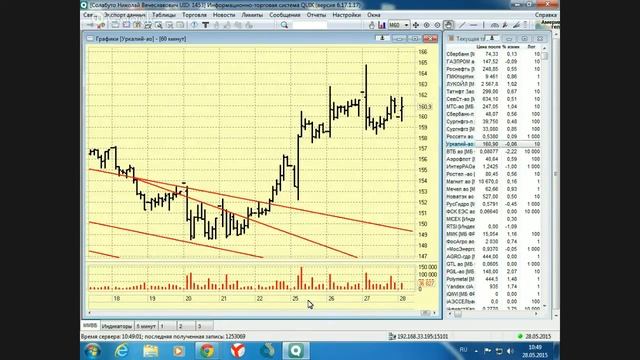
Task: Open the Окна menu
Action: pos(373,15)
